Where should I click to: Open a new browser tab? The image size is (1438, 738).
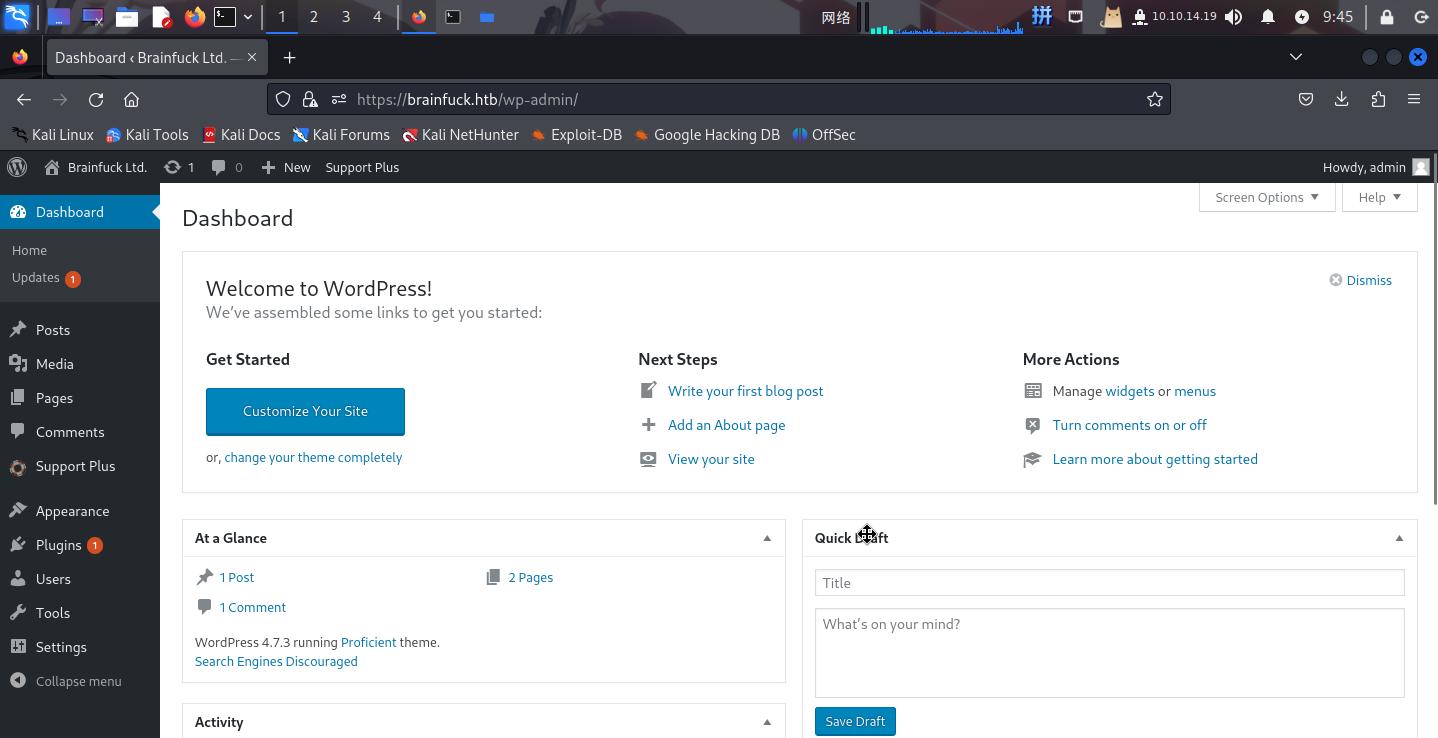coord(289,57)
